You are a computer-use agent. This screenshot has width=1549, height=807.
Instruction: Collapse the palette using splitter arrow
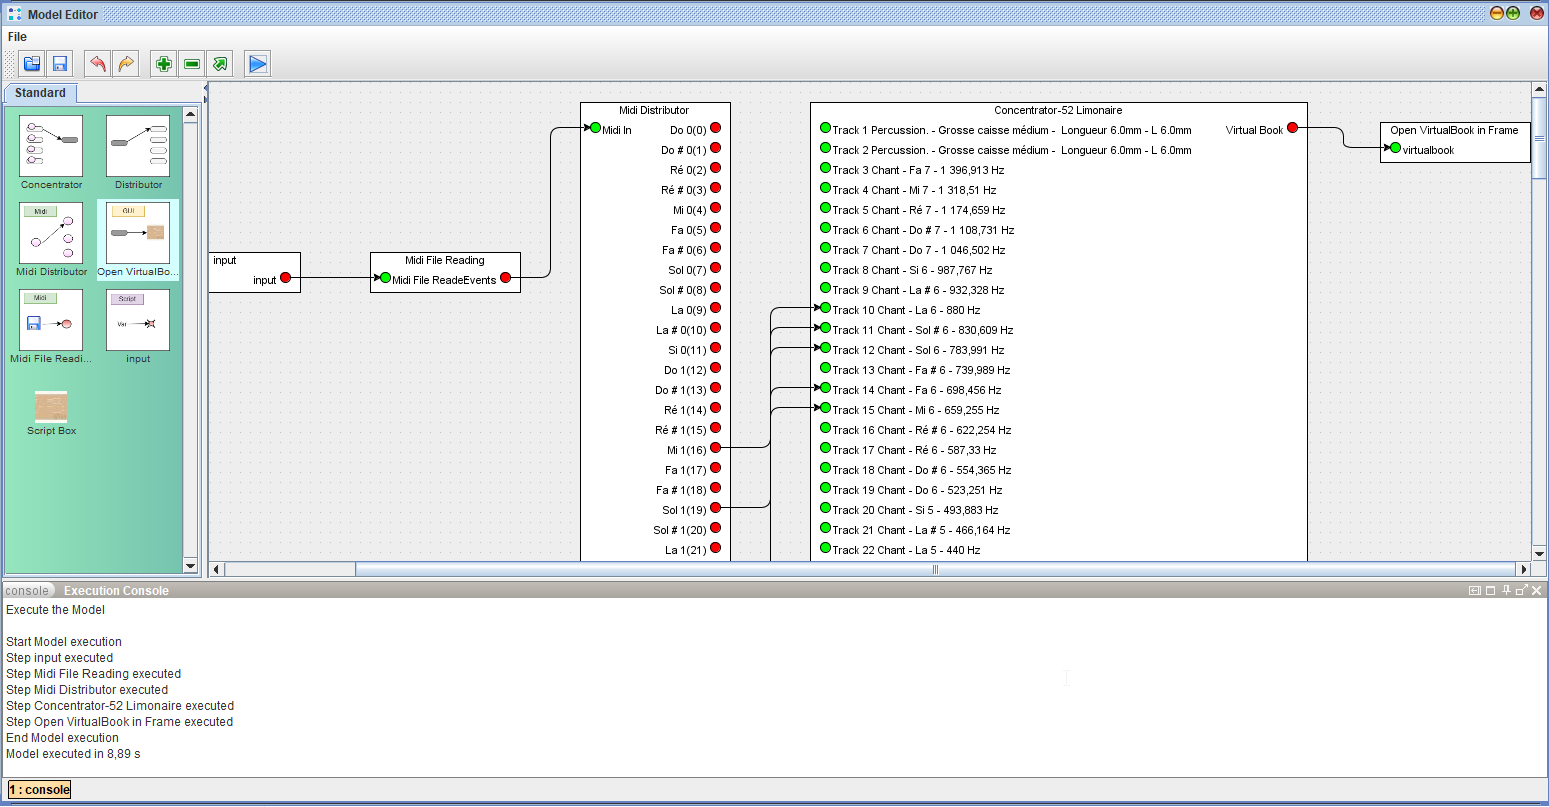click(x=206, y=88)
